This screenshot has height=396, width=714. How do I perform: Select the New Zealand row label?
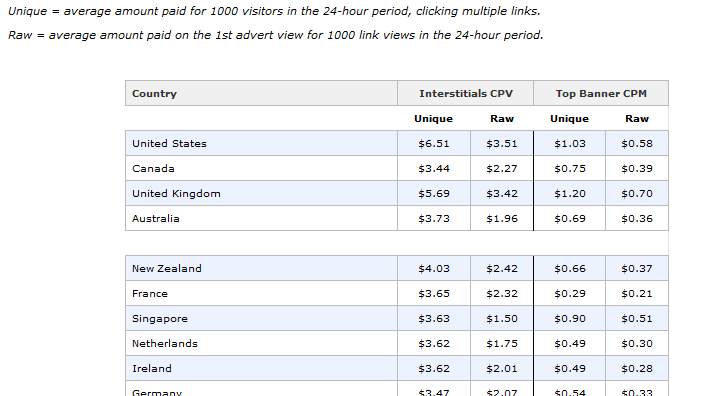pos(261,269)
